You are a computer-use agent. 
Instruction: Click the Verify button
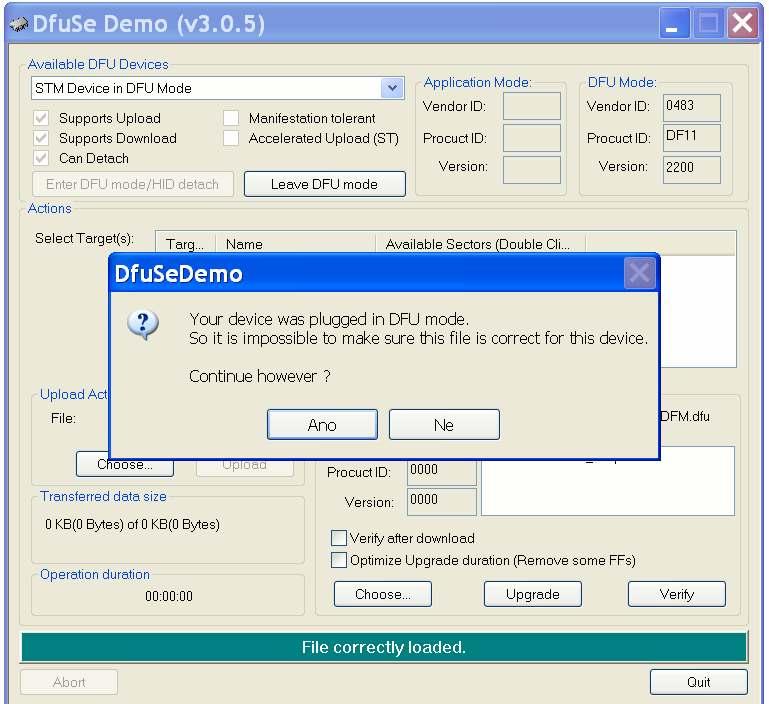click(x=677, y=594)
